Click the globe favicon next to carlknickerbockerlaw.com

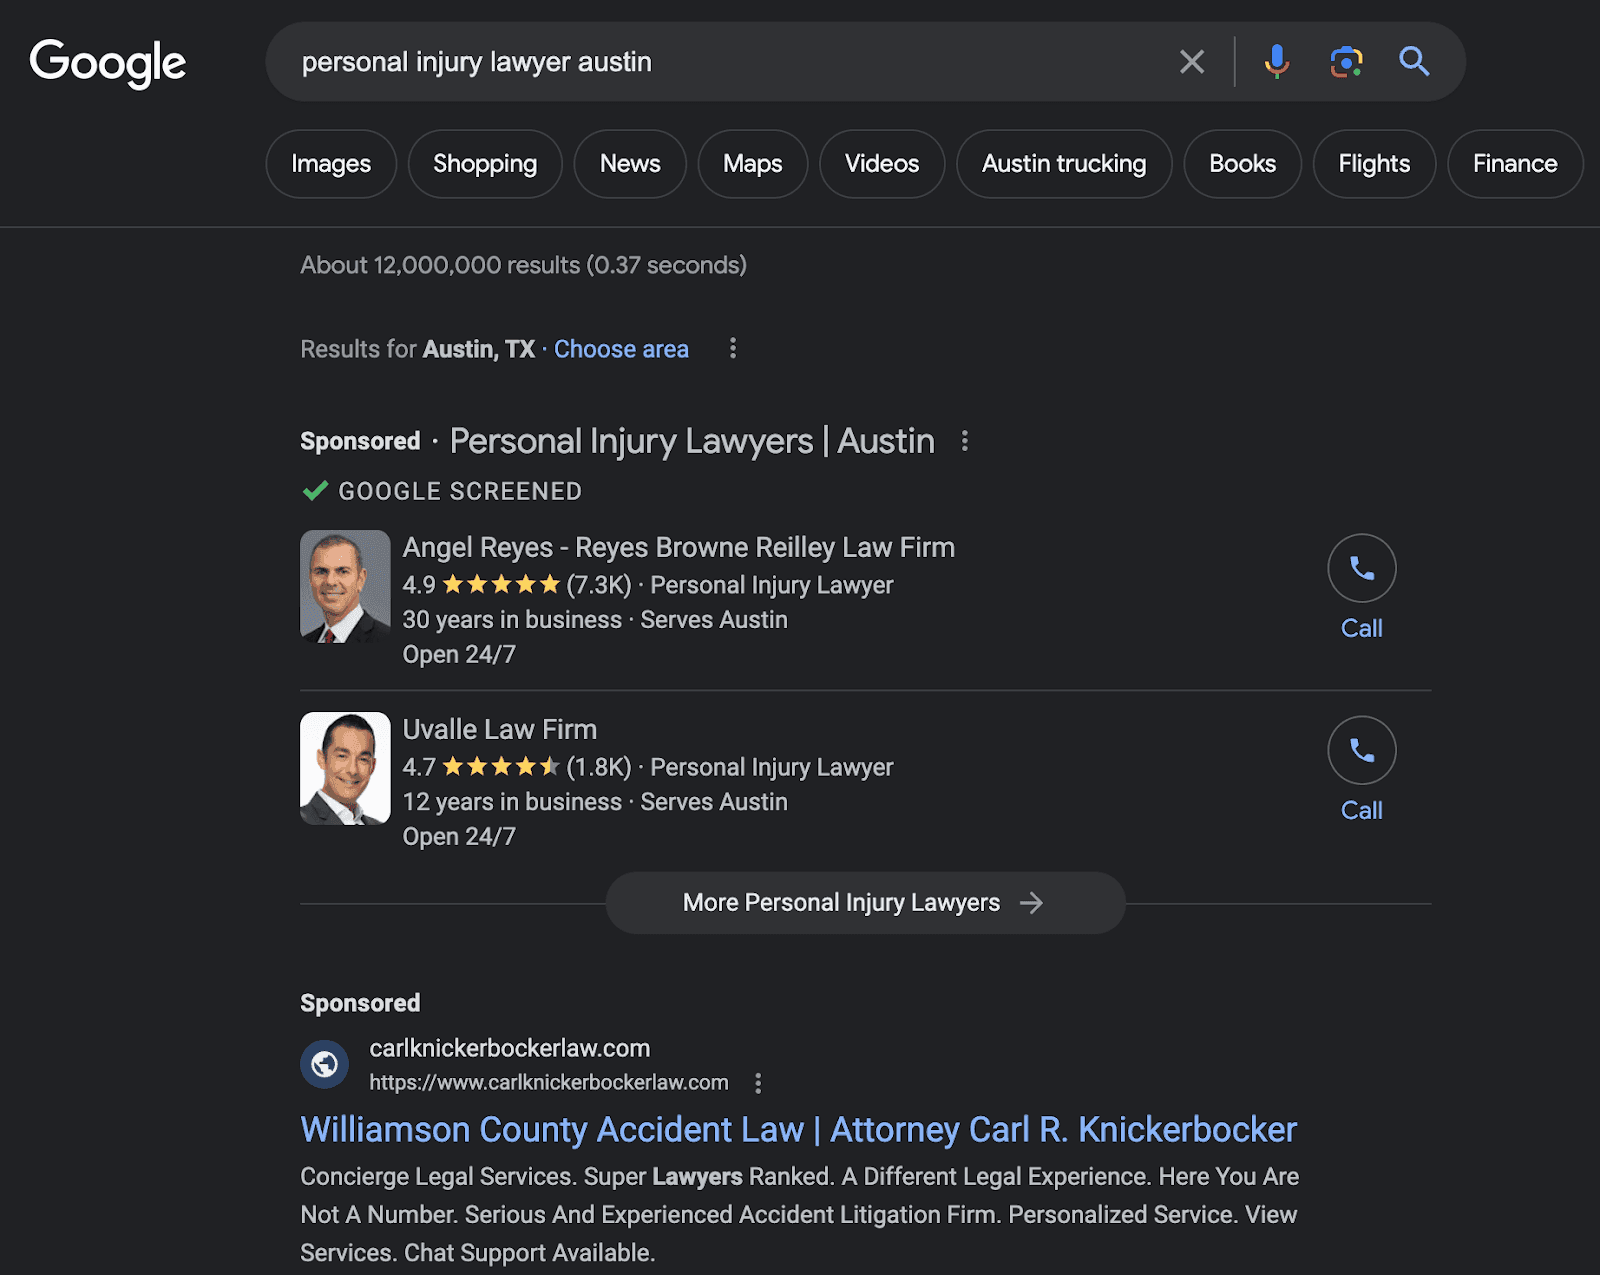point(322,1064)
